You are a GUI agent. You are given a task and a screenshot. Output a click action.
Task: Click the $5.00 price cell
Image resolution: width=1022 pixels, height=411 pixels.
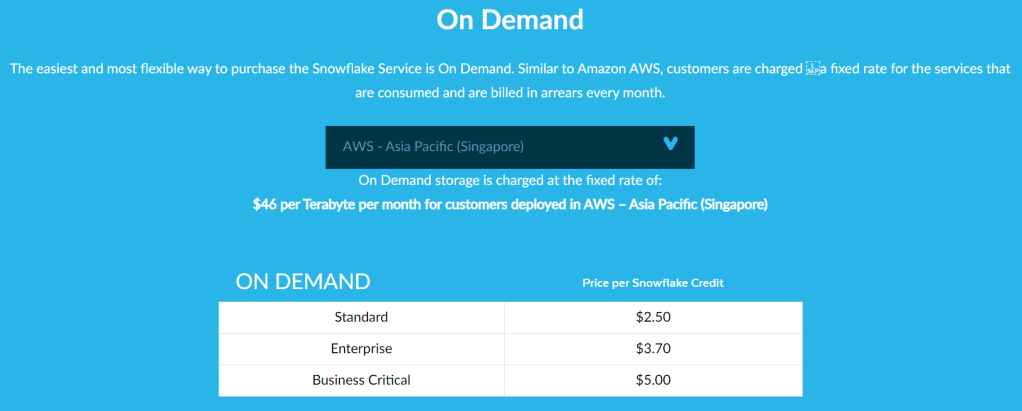[x=652, y=380]
